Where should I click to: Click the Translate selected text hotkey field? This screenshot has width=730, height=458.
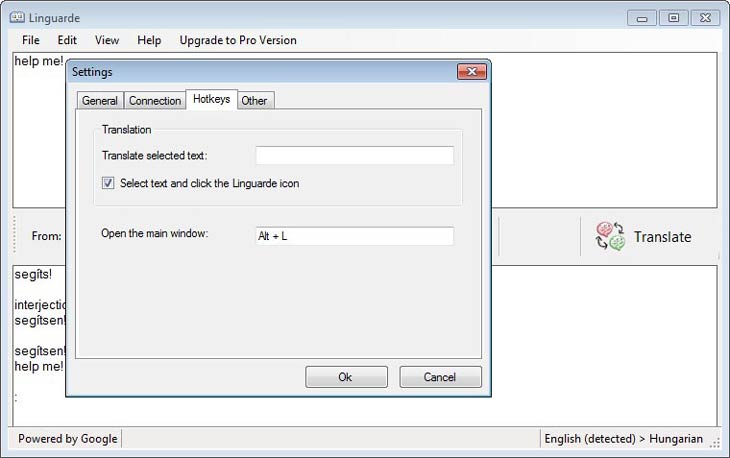[x=355, y=155]
